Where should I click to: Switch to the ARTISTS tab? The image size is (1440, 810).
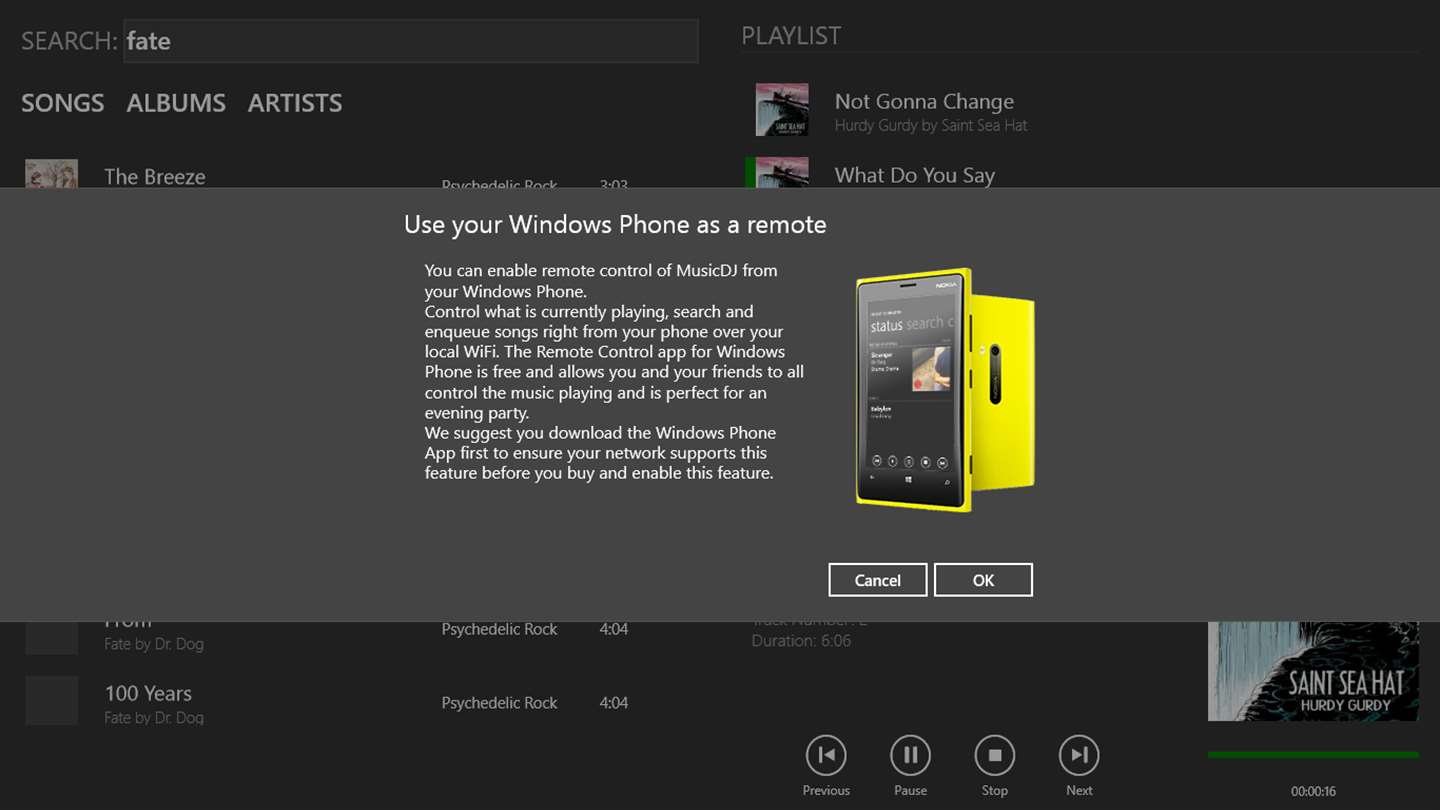295,103
